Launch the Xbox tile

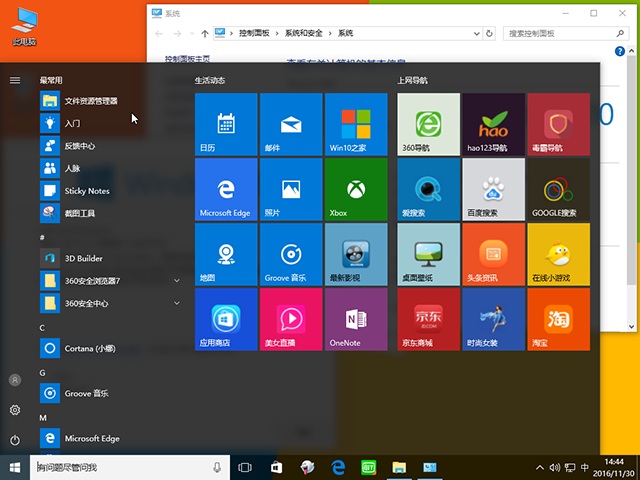coord(354,190)
